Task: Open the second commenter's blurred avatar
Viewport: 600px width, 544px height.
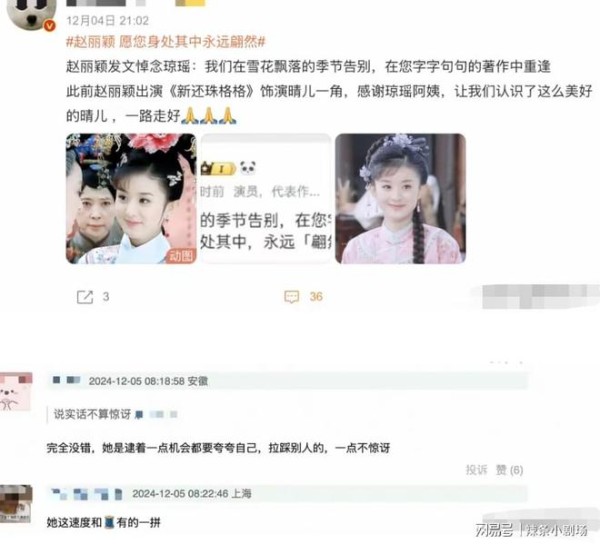Action: (16, 503)
